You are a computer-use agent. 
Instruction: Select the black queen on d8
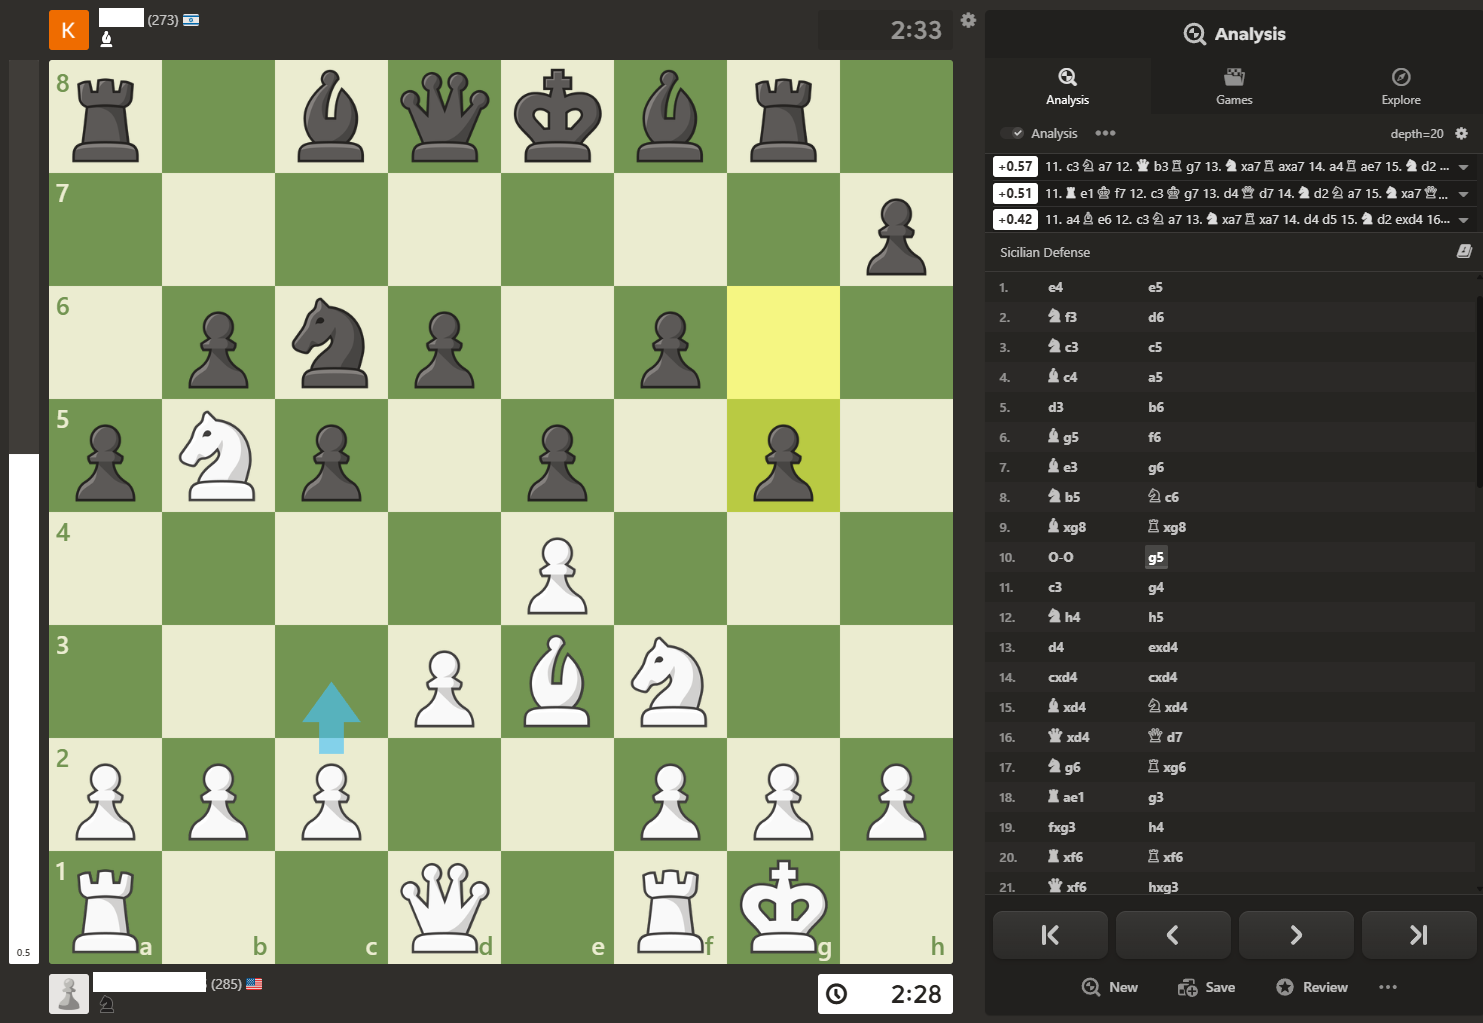[x=444, y=117]
